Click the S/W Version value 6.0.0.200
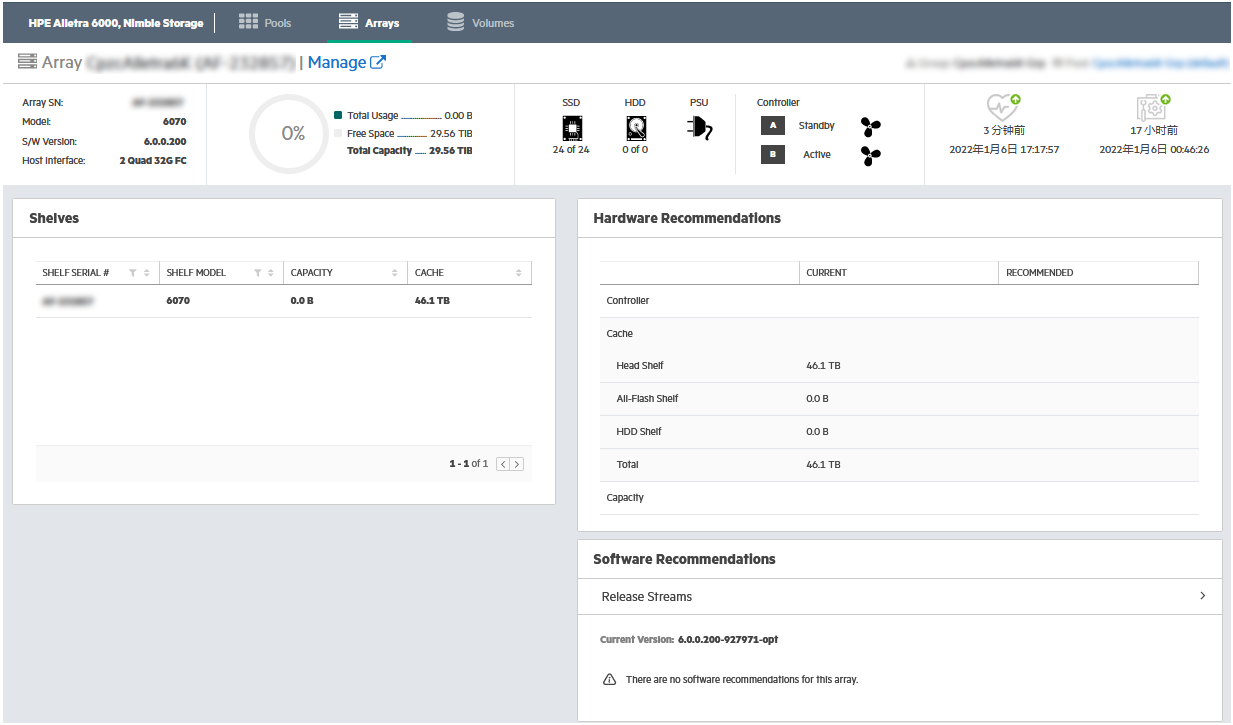 point(165,142)
